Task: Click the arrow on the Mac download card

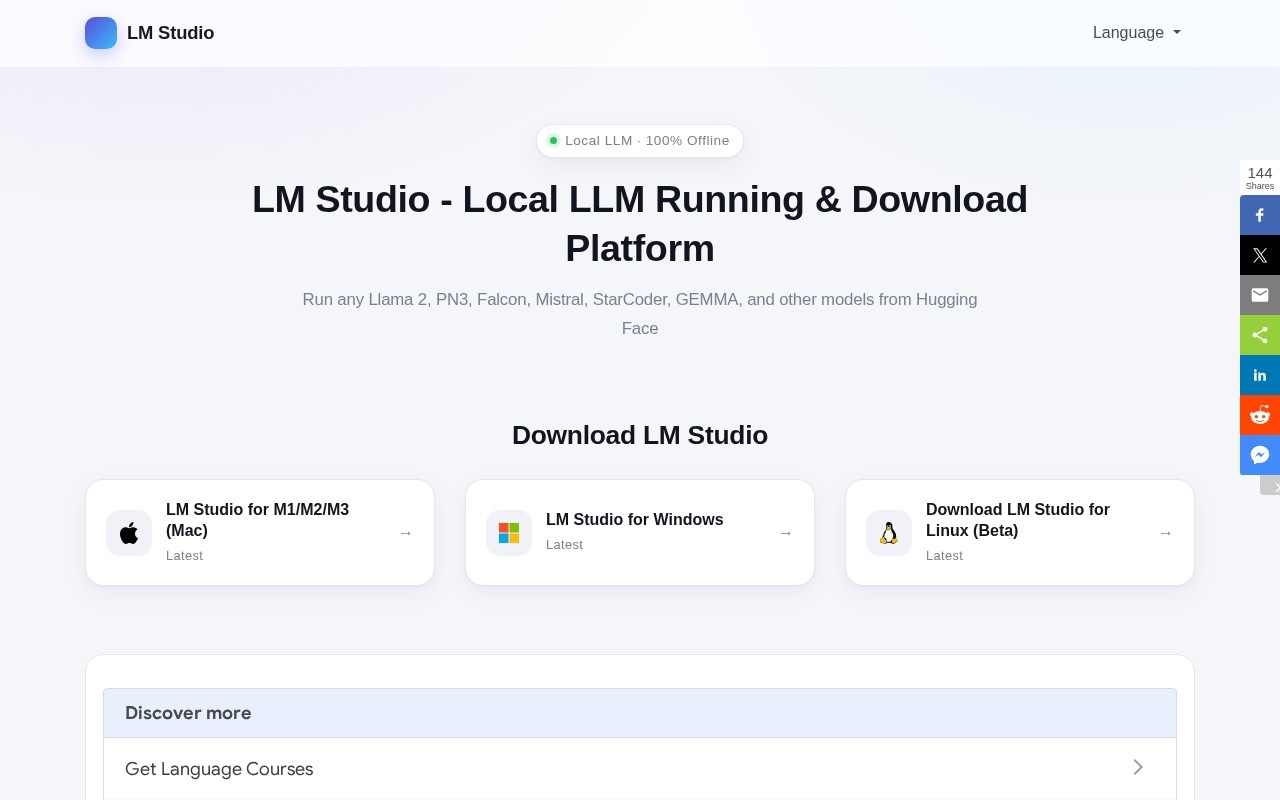Action: tap(405, 533)
